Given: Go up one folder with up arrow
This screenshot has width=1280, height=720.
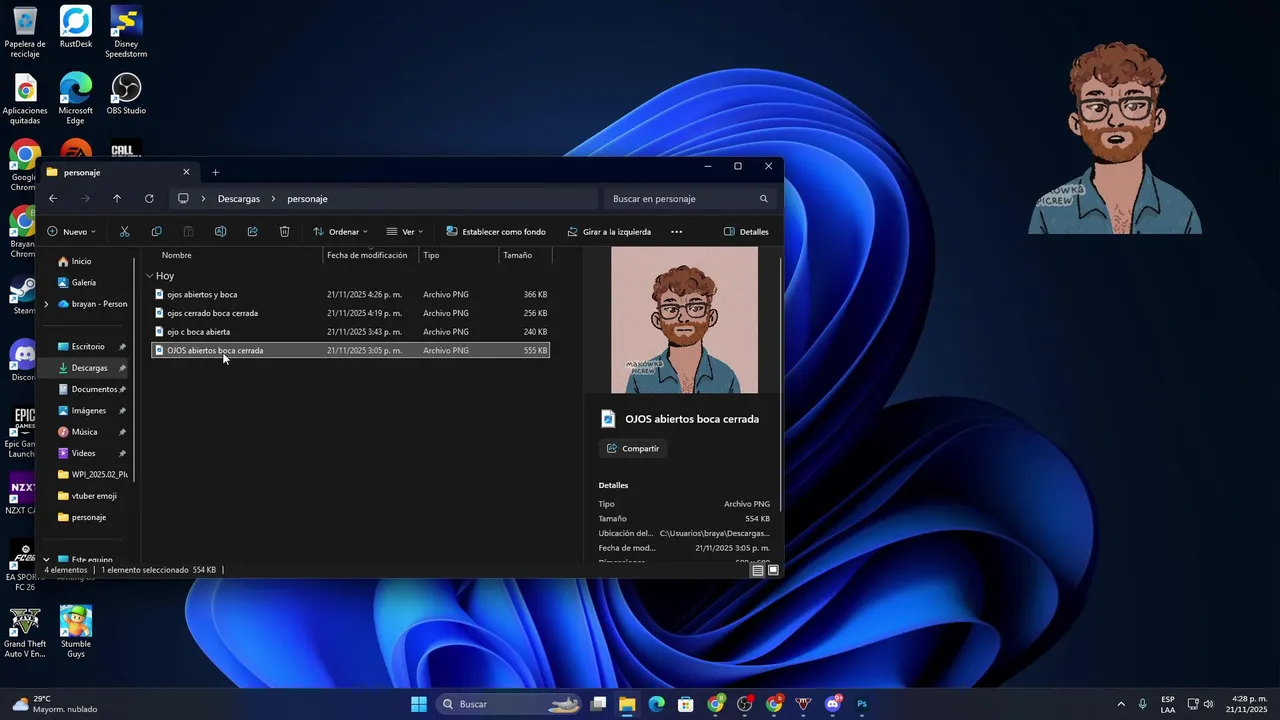Looking at the screenshot, I should click(x=117, y=198).
